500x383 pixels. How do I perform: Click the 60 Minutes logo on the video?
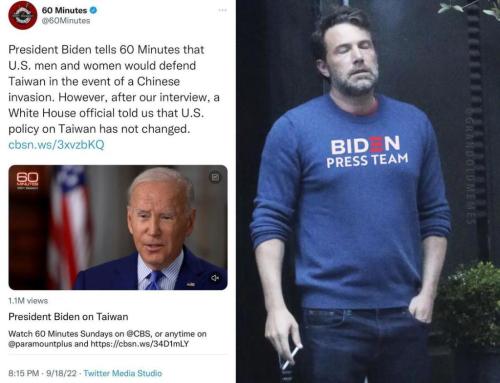coord(27,180)
